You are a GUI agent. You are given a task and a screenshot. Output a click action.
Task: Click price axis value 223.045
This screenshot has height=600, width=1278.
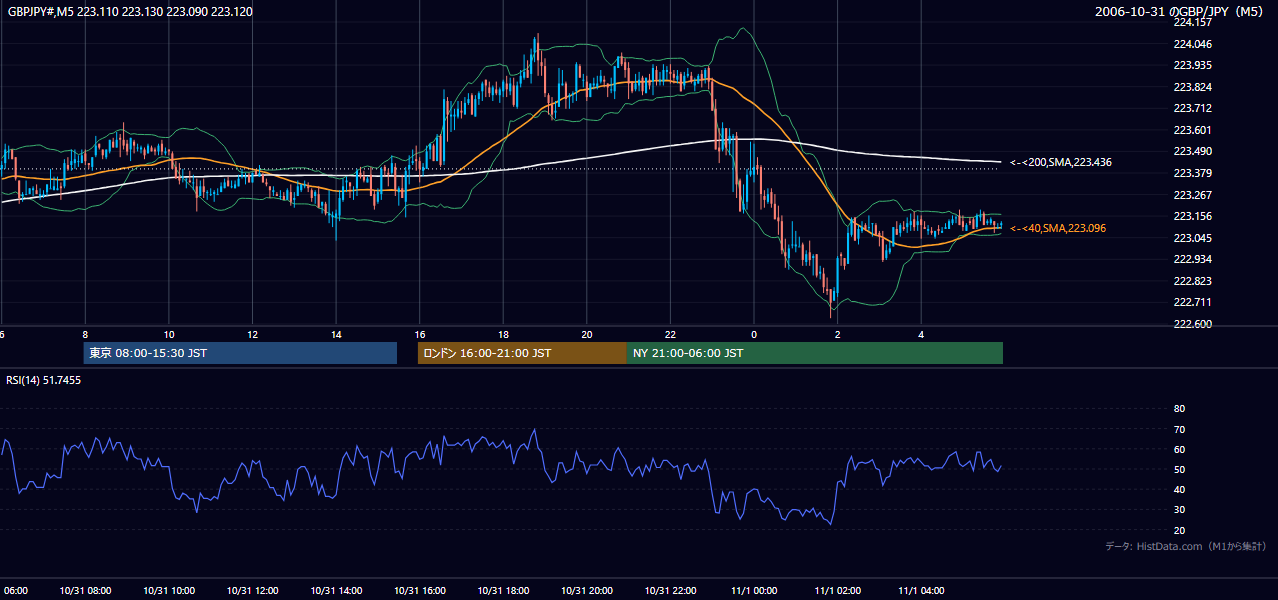click(1192, 238)
